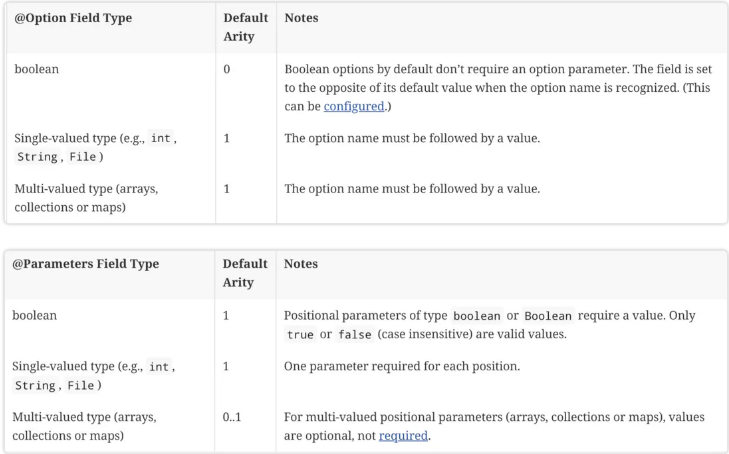Click the "Notes" header in the @Parameters table
The width and height of the screenshot is (729, 454).
(302, 265)
